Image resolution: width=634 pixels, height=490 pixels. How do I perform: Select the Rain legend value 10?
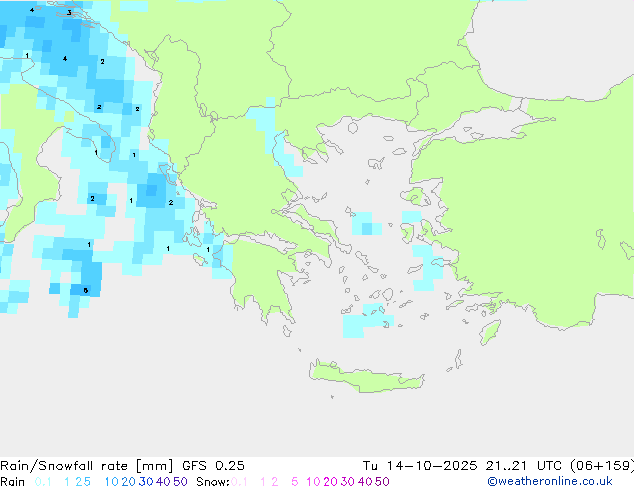111,482
